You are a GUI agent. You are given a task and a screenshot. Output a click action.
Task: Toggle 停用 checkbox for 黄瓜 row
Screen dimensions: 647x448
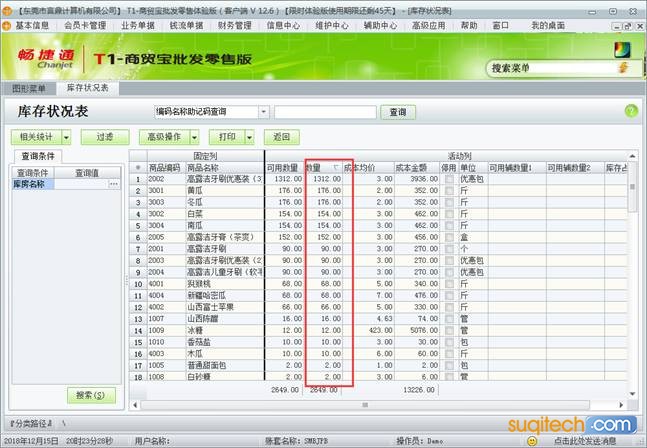[x=449, y=191]
